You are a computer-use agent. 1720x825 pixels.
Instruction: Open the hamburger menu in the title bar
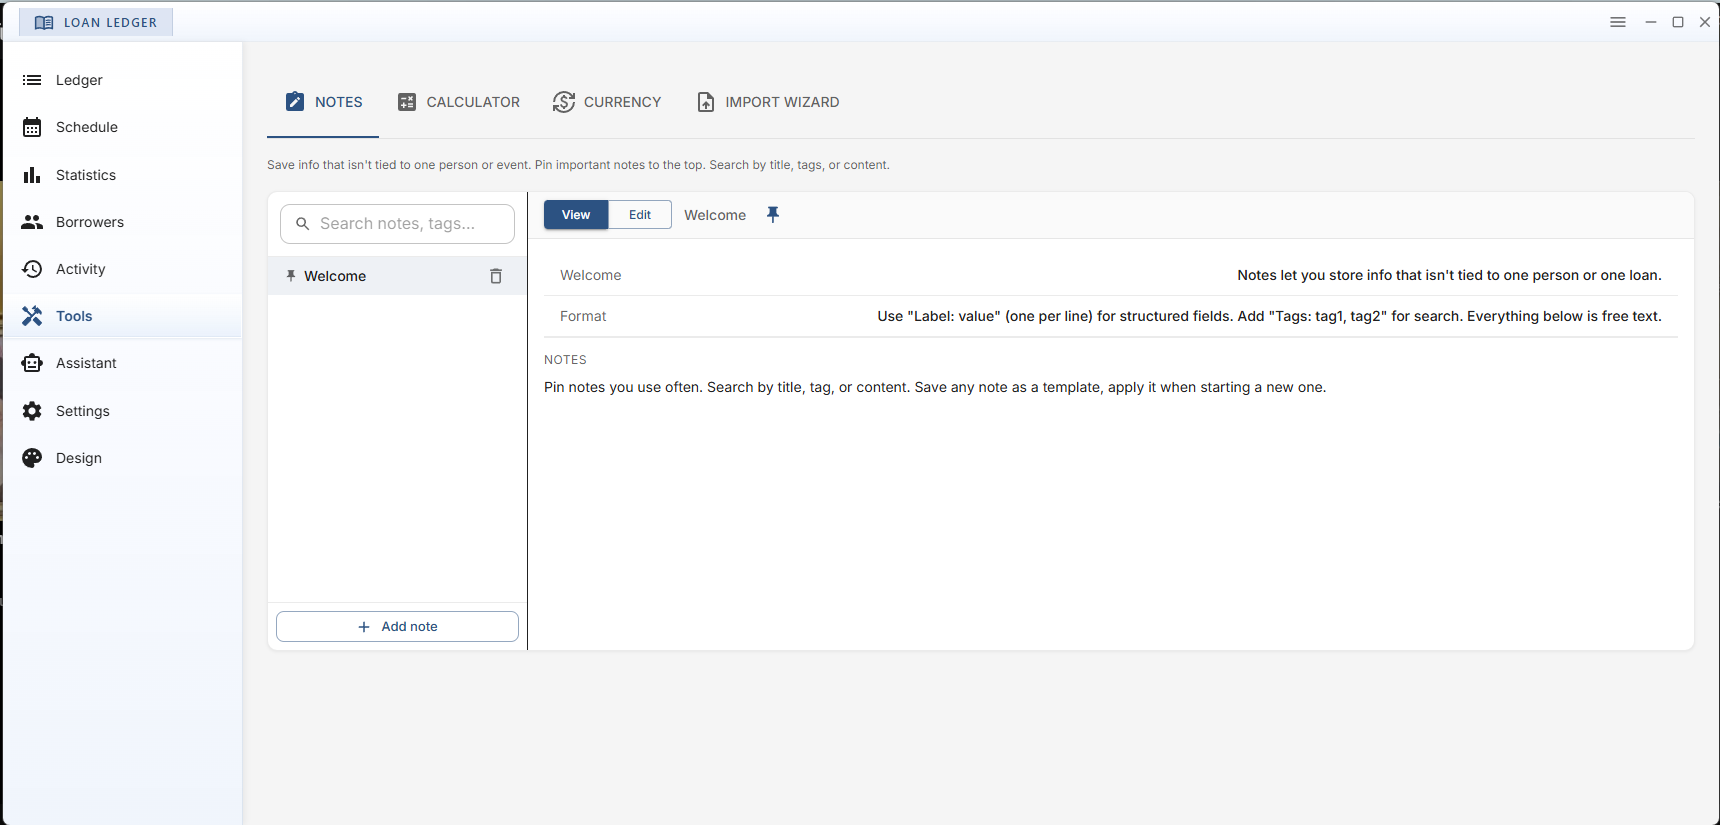(x=1617, y=22)
